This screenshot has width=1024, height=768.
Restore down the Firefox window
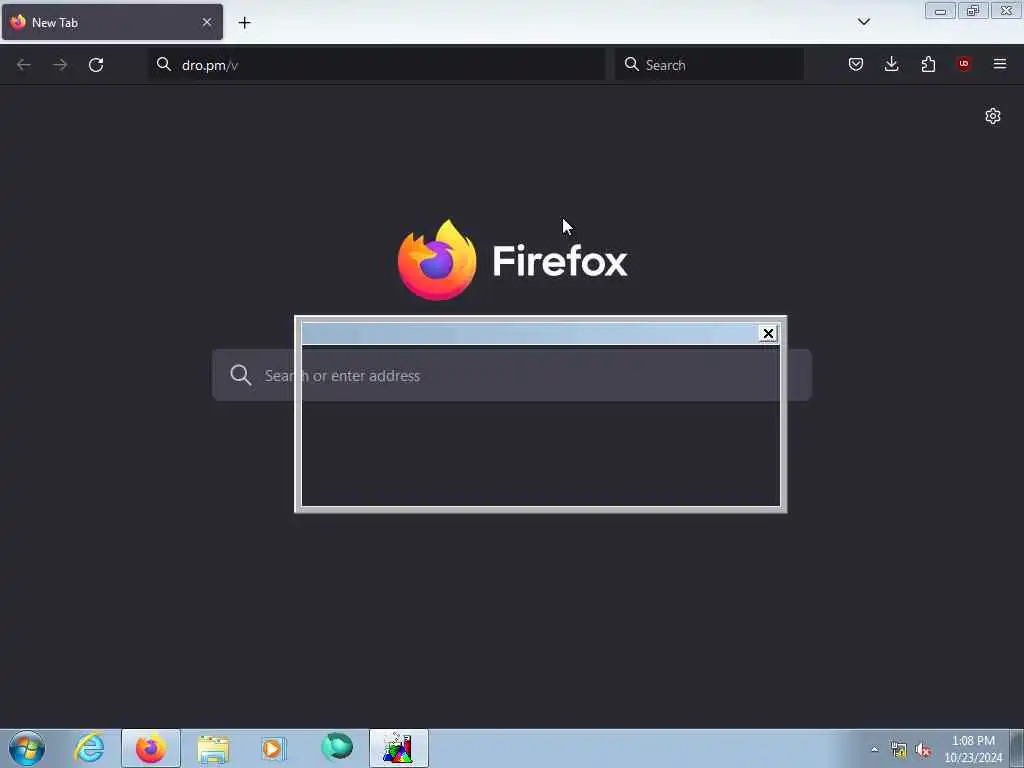click(x=973, y=11)
